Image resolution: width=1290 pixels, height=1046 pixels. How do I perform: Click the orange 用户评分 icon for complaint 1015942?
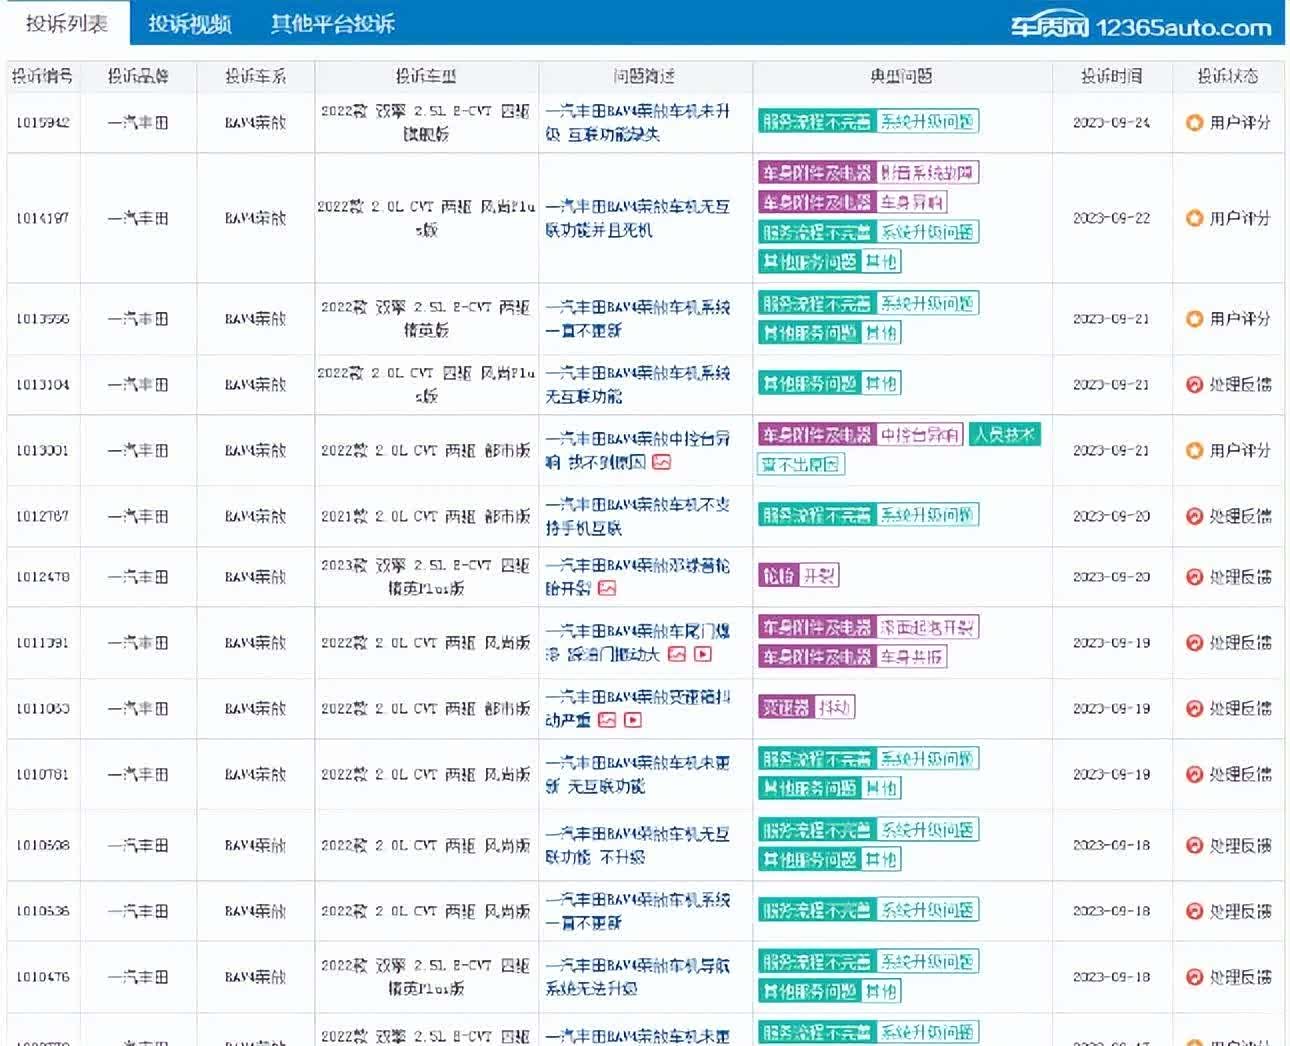coord(1194,123)
